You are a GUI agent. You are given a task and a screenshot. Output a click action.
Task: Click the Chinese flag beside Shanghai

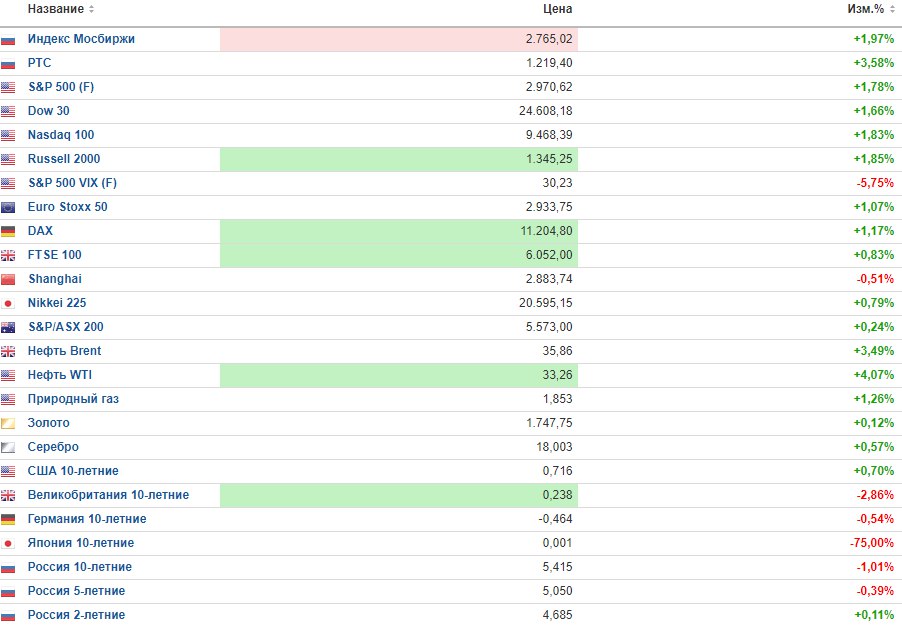coord(8,279)
